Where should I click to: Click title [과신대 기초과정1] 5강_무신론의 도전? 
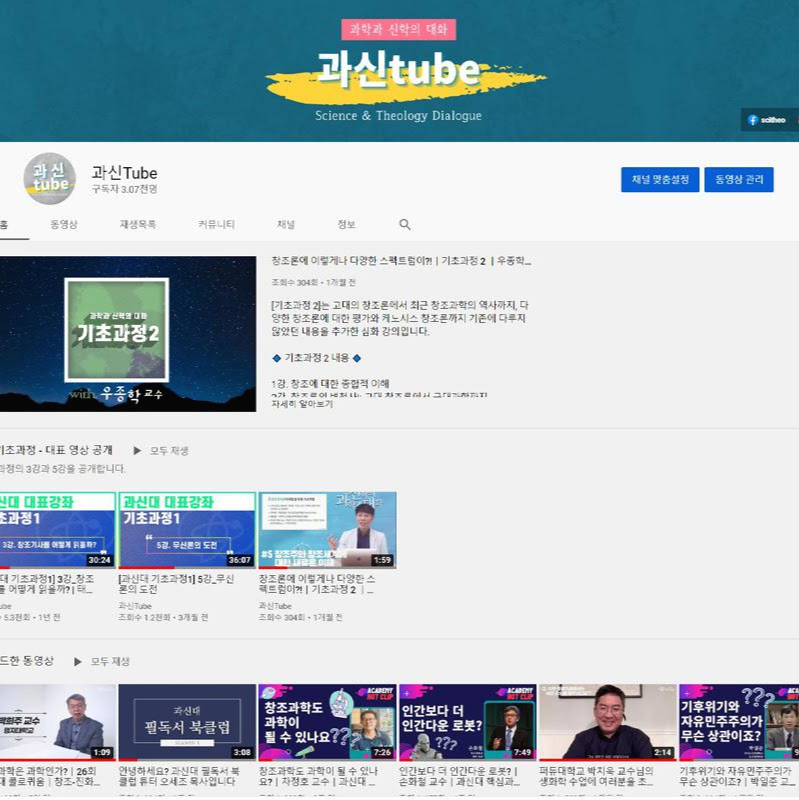coord(177,584)
